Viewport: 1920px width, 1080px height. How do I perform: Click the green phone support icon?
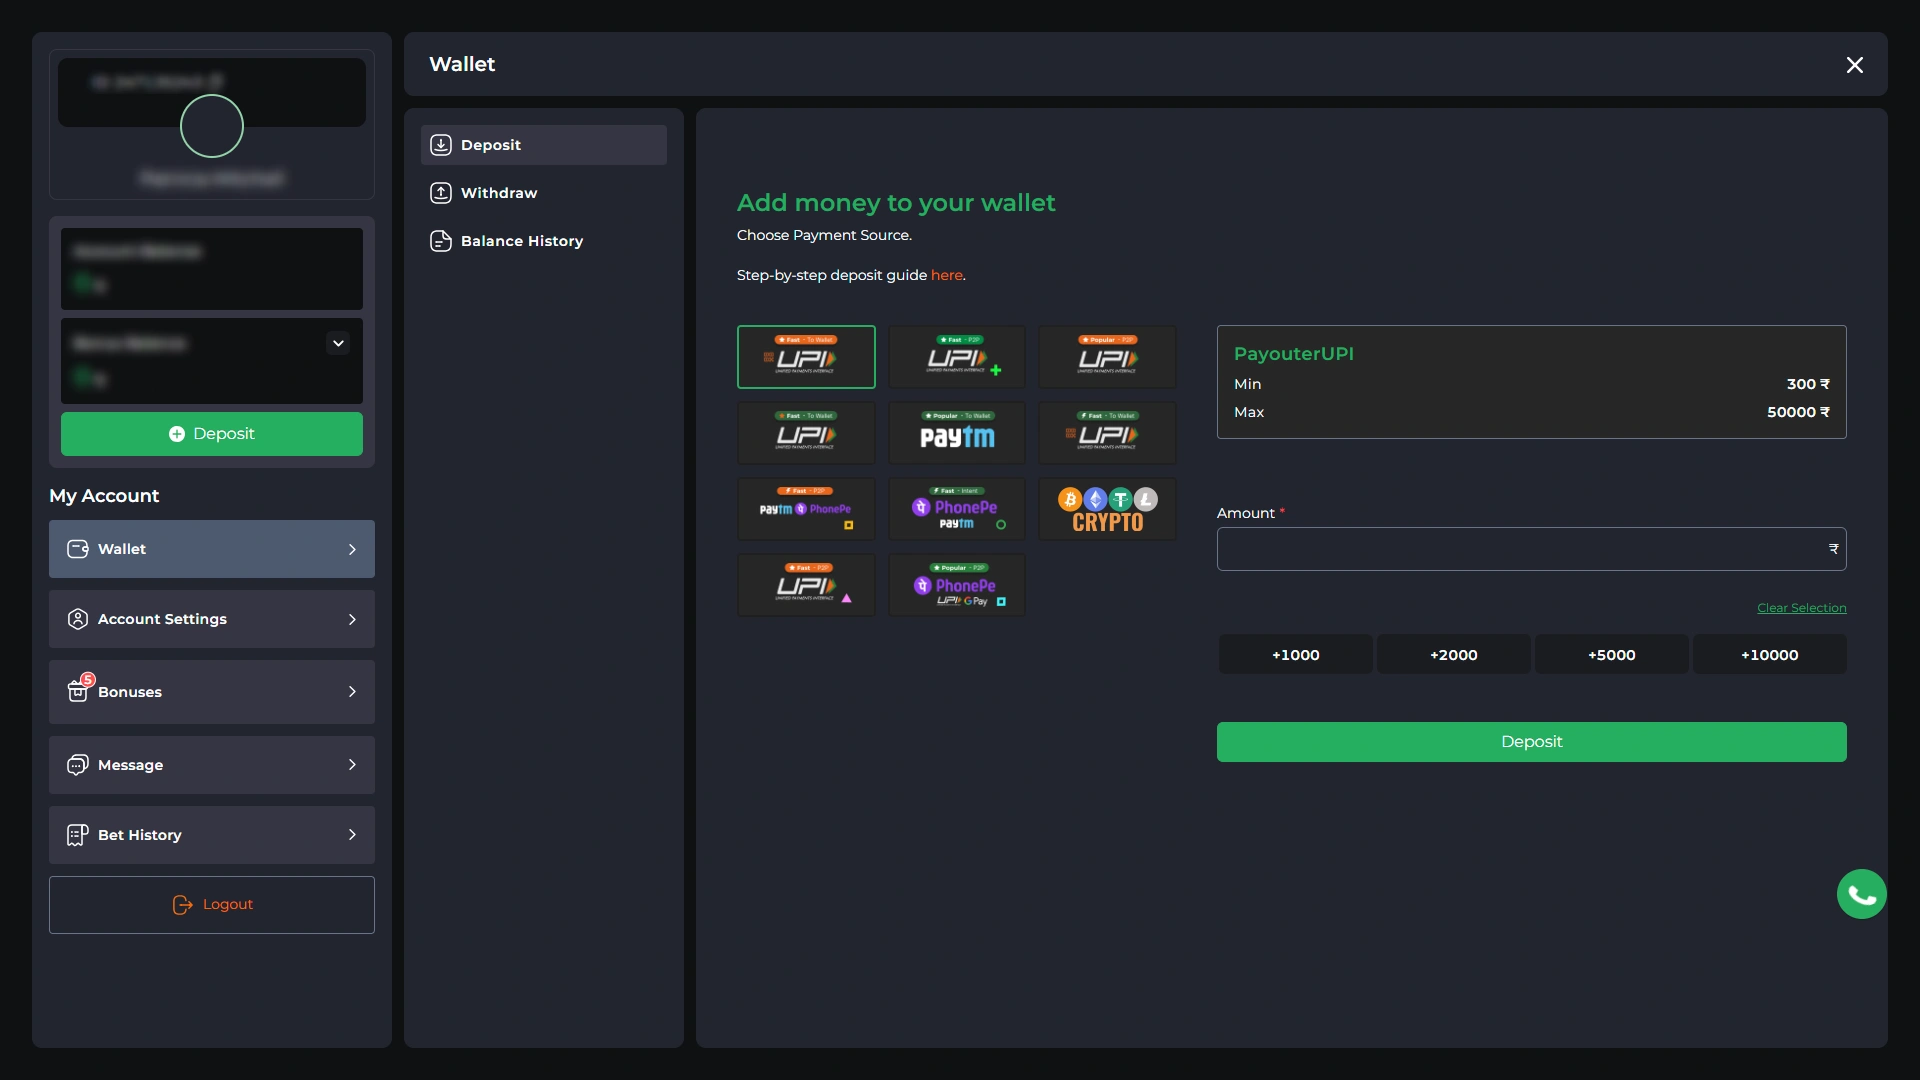click(x=1862, y=894)
